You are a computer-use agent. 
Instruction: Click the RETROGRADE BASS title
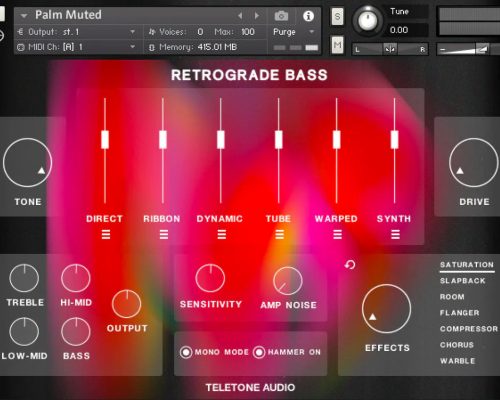point(249,75)
